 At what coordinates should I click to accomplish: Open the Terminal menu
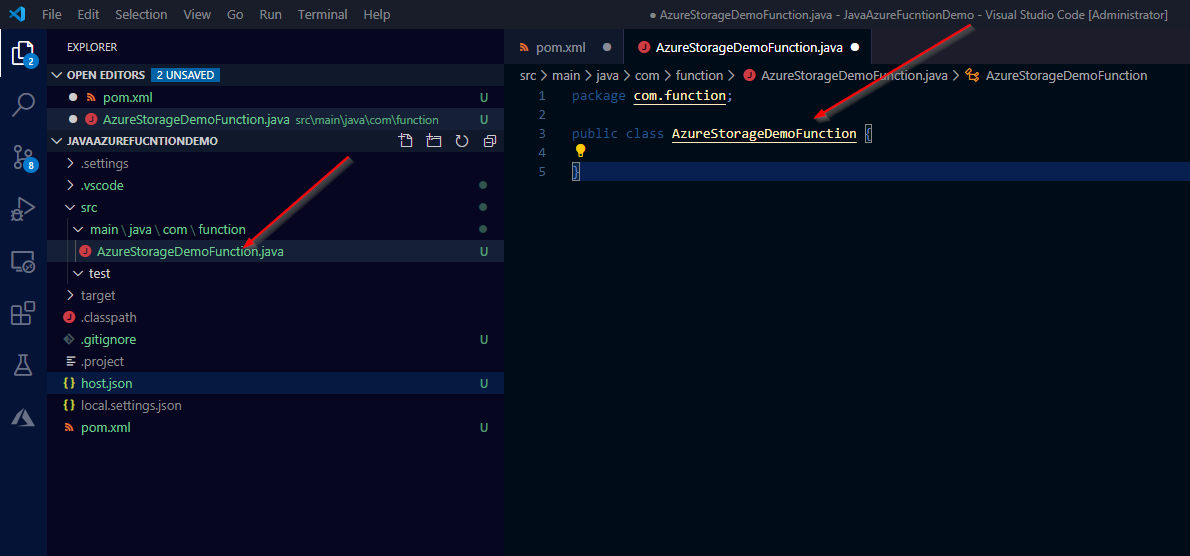[321, 15]
